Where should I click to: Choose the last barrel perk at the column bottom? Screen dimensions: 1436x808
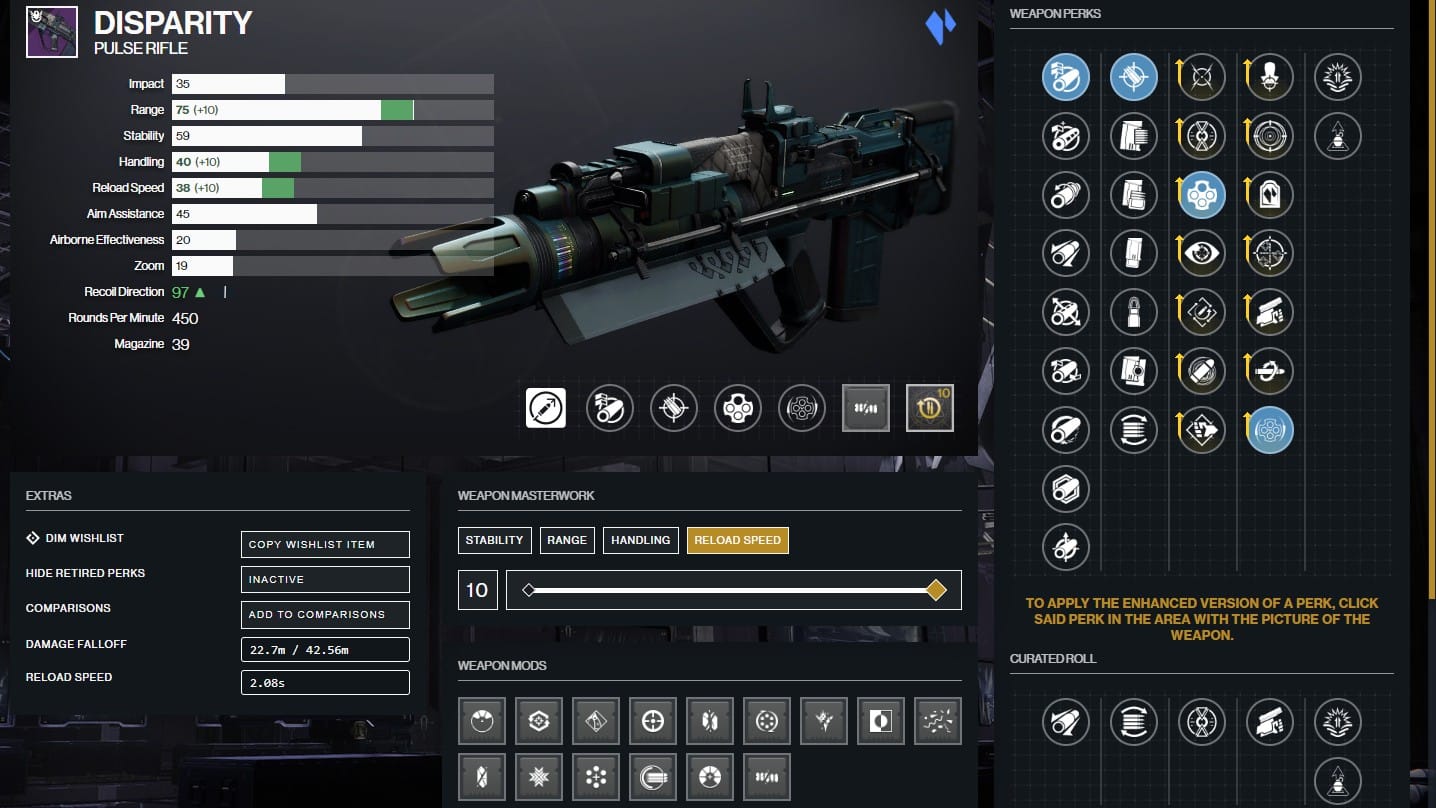tap(1066, 547)
